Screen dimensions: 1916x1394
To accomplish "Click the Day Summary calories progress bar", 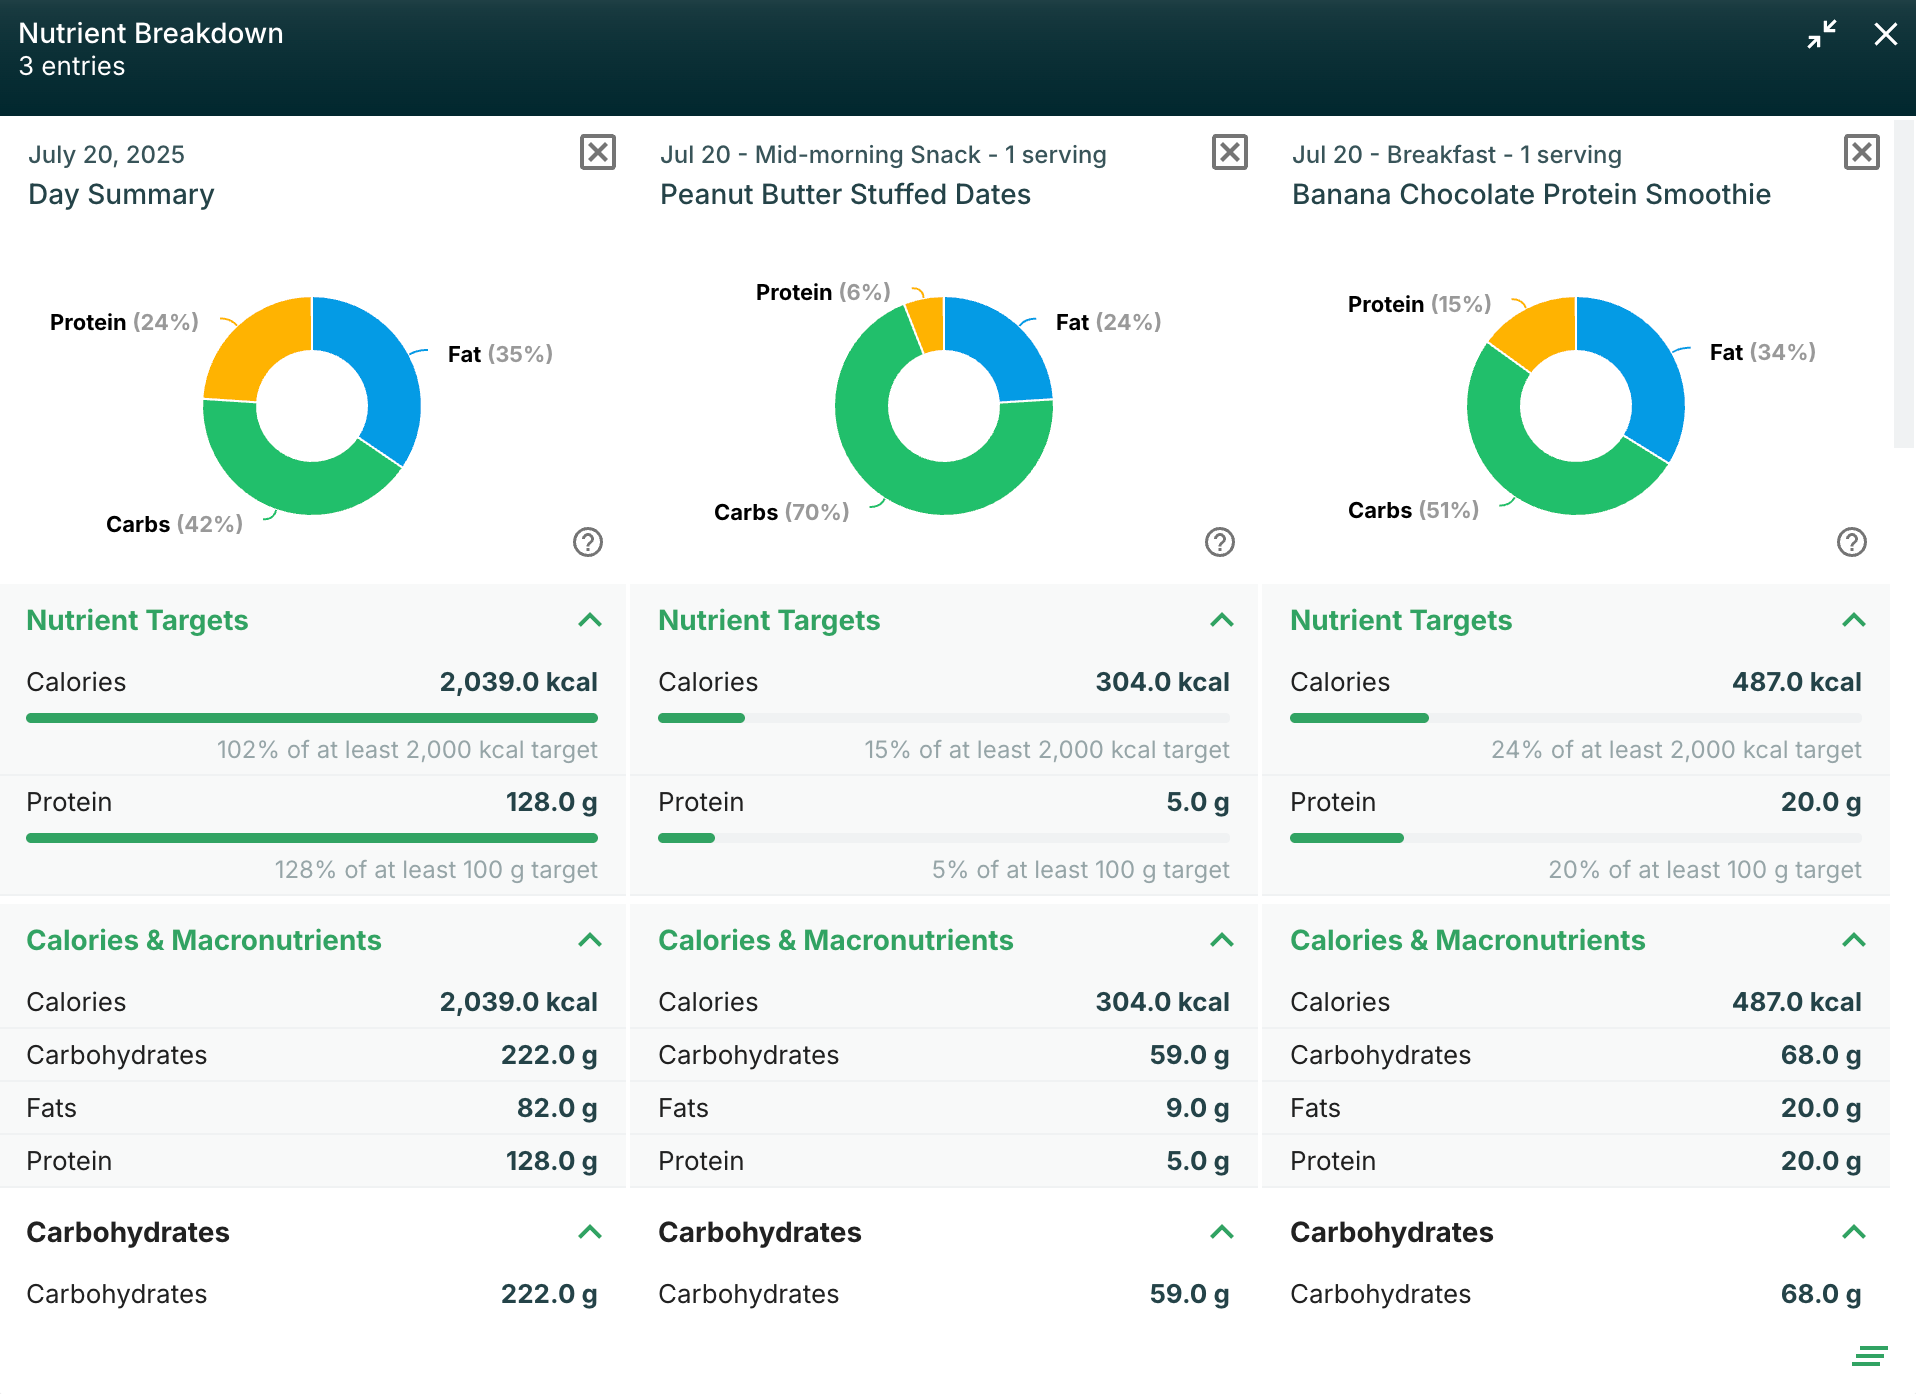I will tap(312, 718).
